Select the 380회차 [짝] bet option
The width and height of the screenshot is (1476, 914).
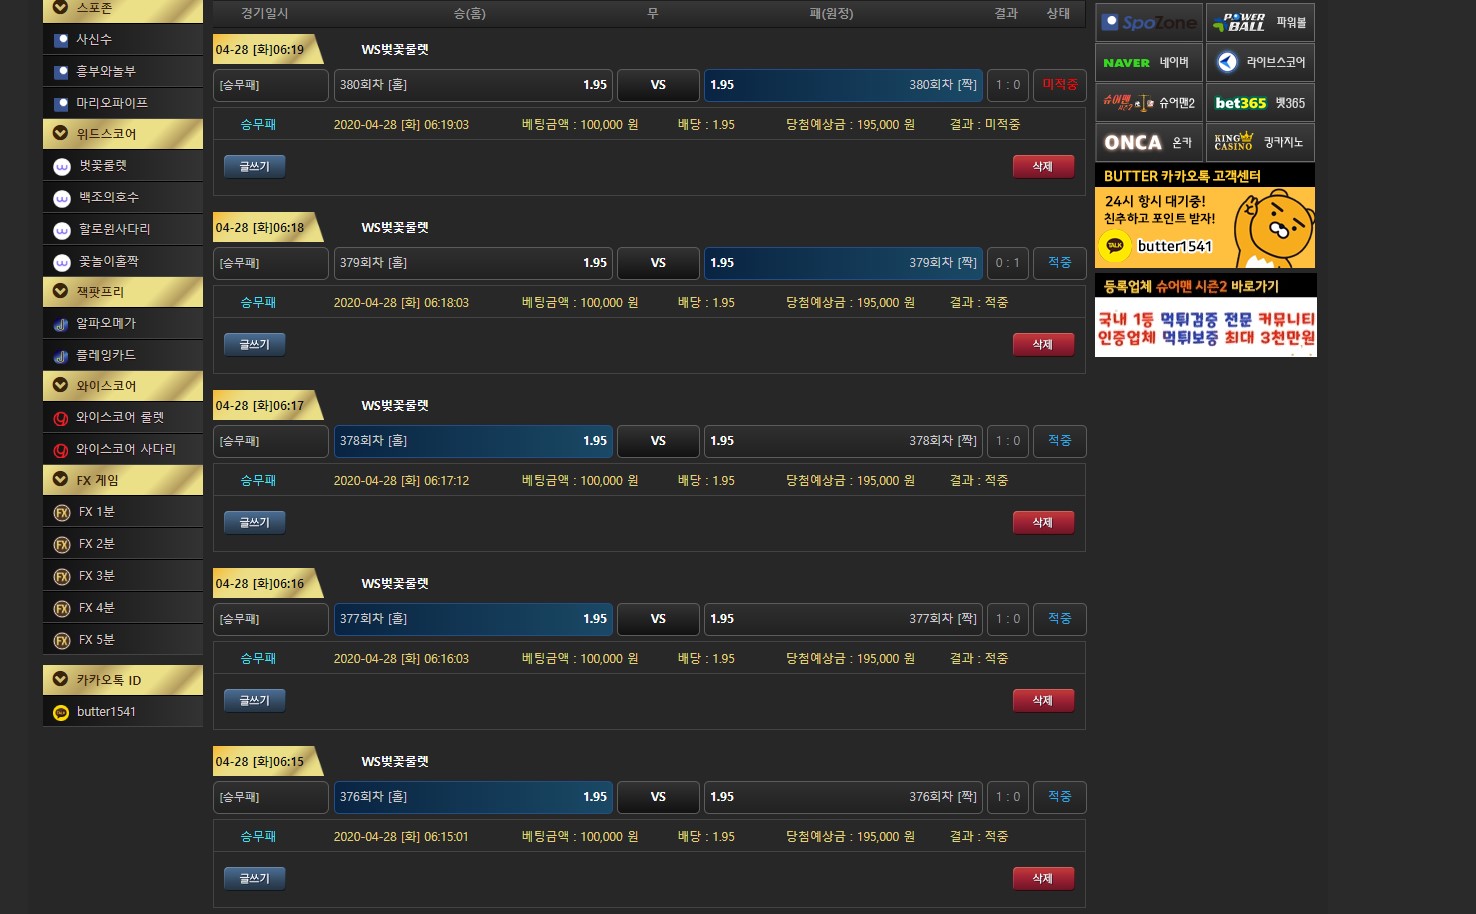point(843,85)
